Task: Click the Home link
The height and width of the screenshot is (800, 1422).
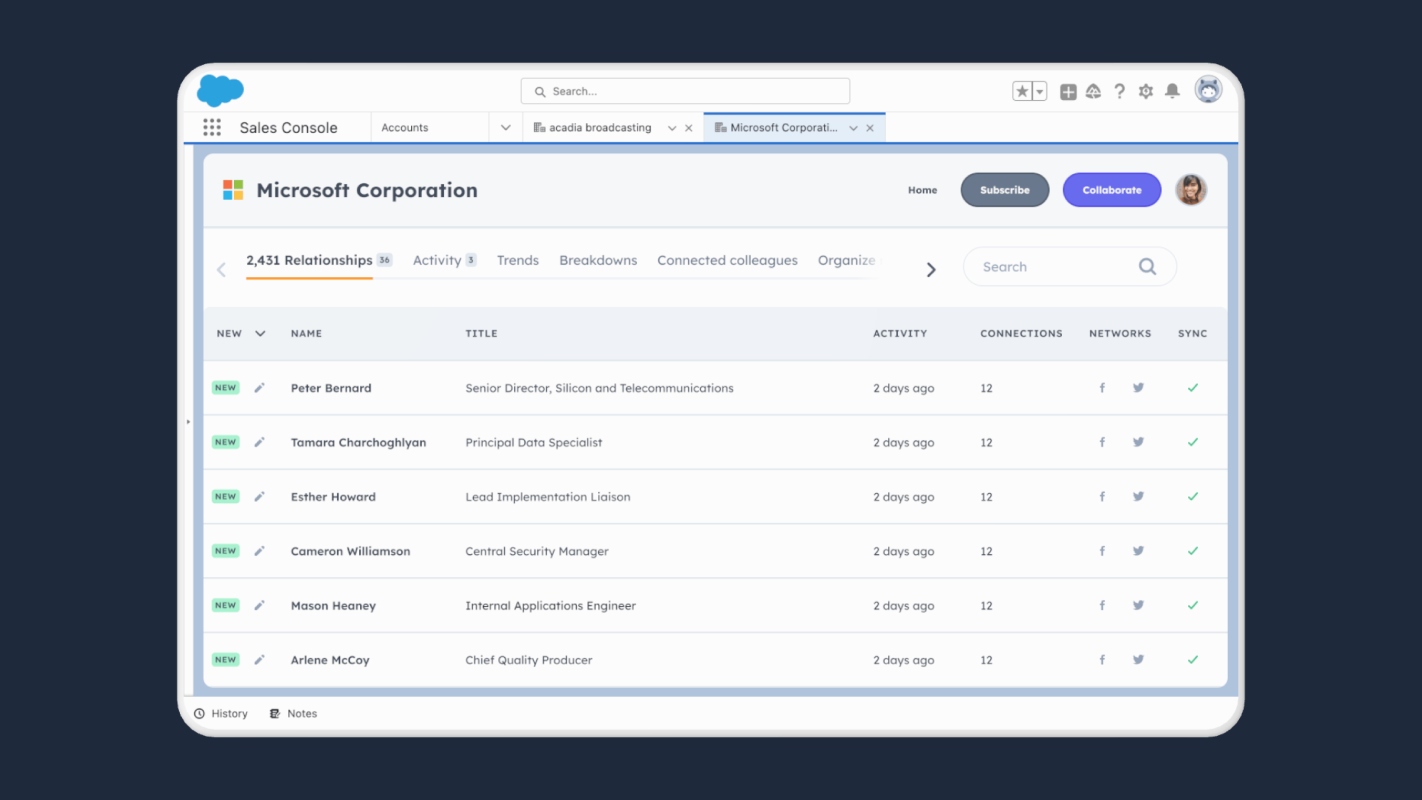Action: [x=922, y=190]
